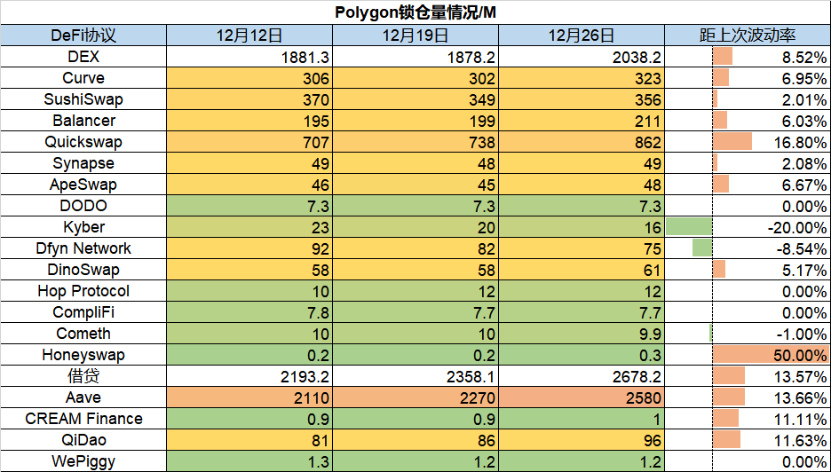The image size is (831, 473).
Task: Click the 'DinoSwap' protocol cell
Action: click(83, 269)
